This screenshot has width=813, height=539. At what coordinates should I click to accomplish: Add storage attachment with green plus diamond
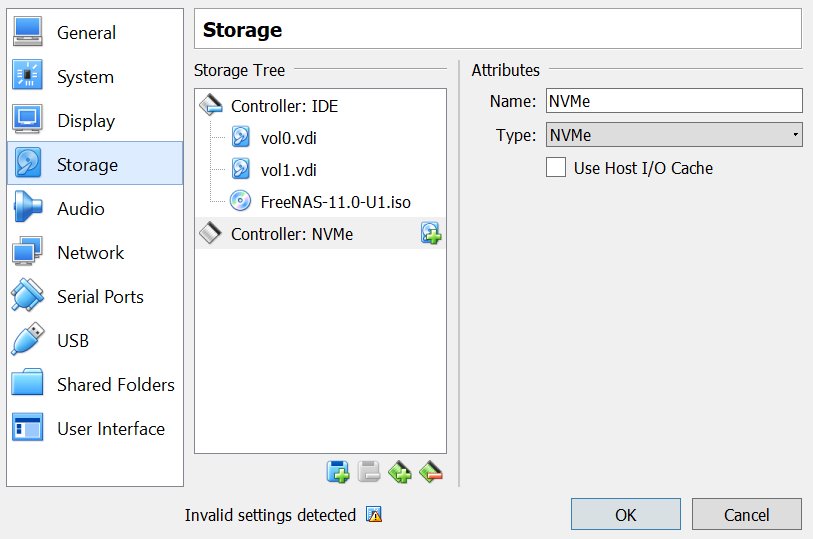point(400,472)
